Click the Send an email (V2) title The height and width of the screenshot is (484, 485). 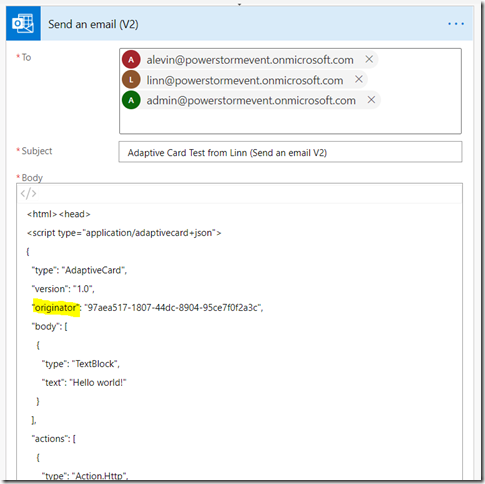(x=93, y=24)
